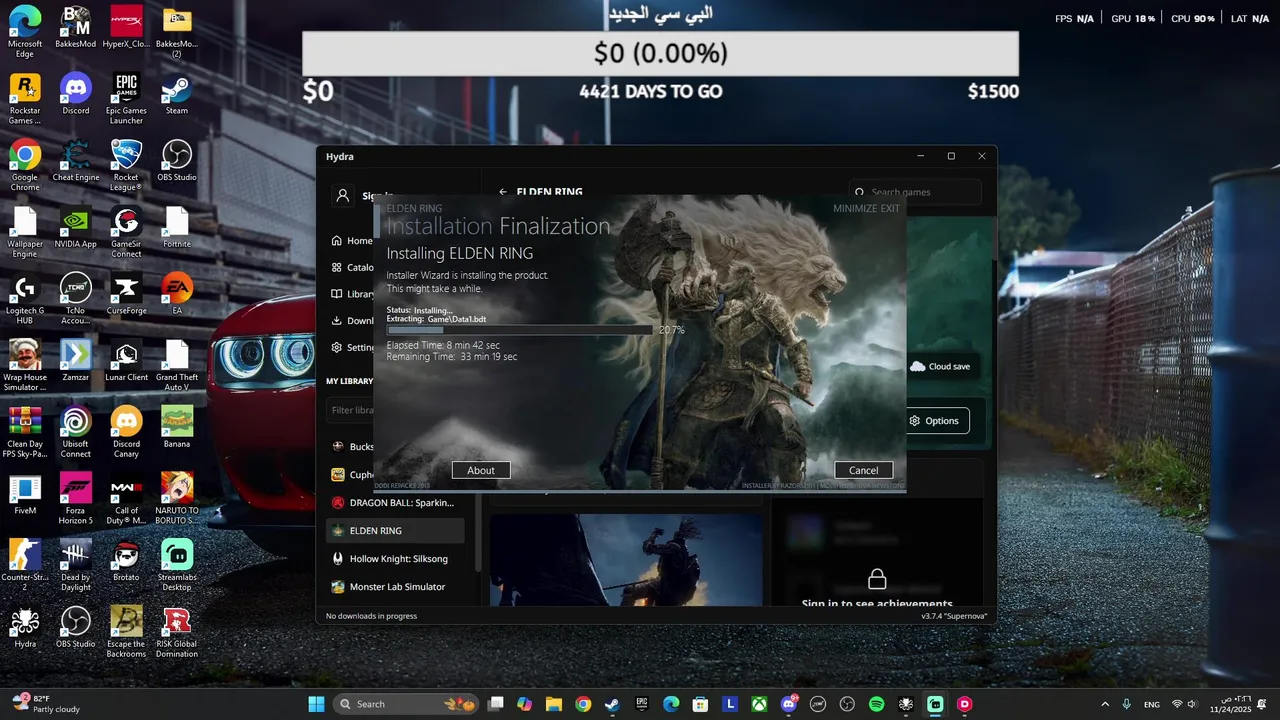This screenshot has width=1280, height=720.
Task: Open Rocket League desktop icon
Action: 126,165
